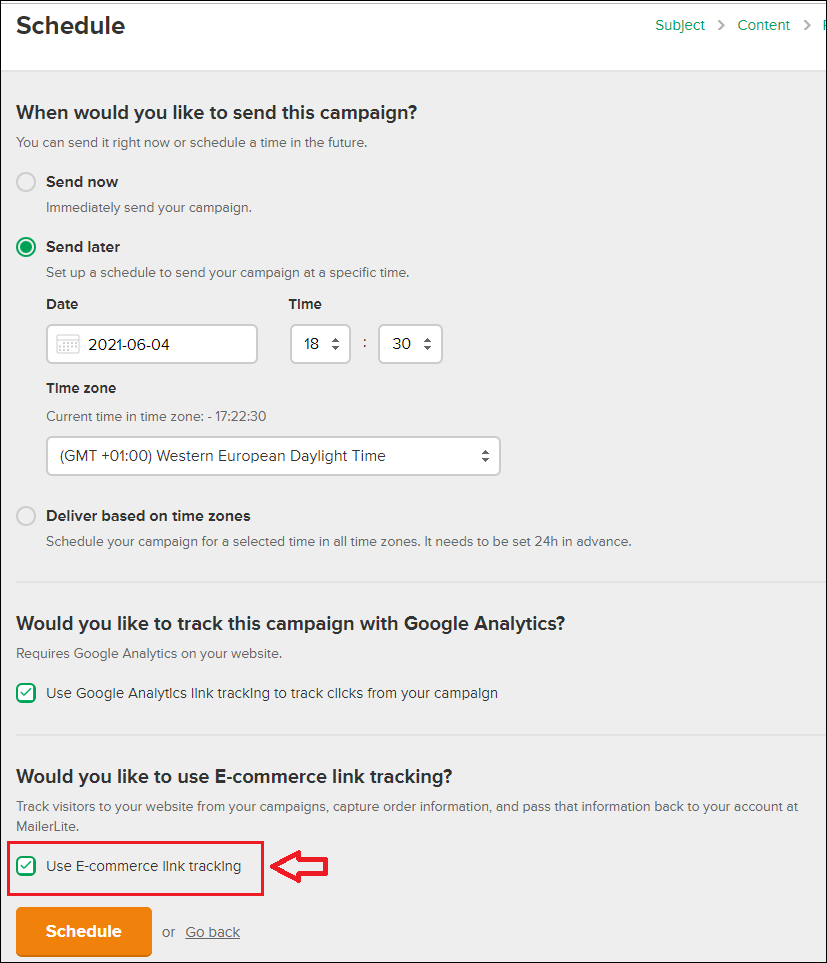Click the Go back link
The image size is (827, 963).
[x=212, y=932]
